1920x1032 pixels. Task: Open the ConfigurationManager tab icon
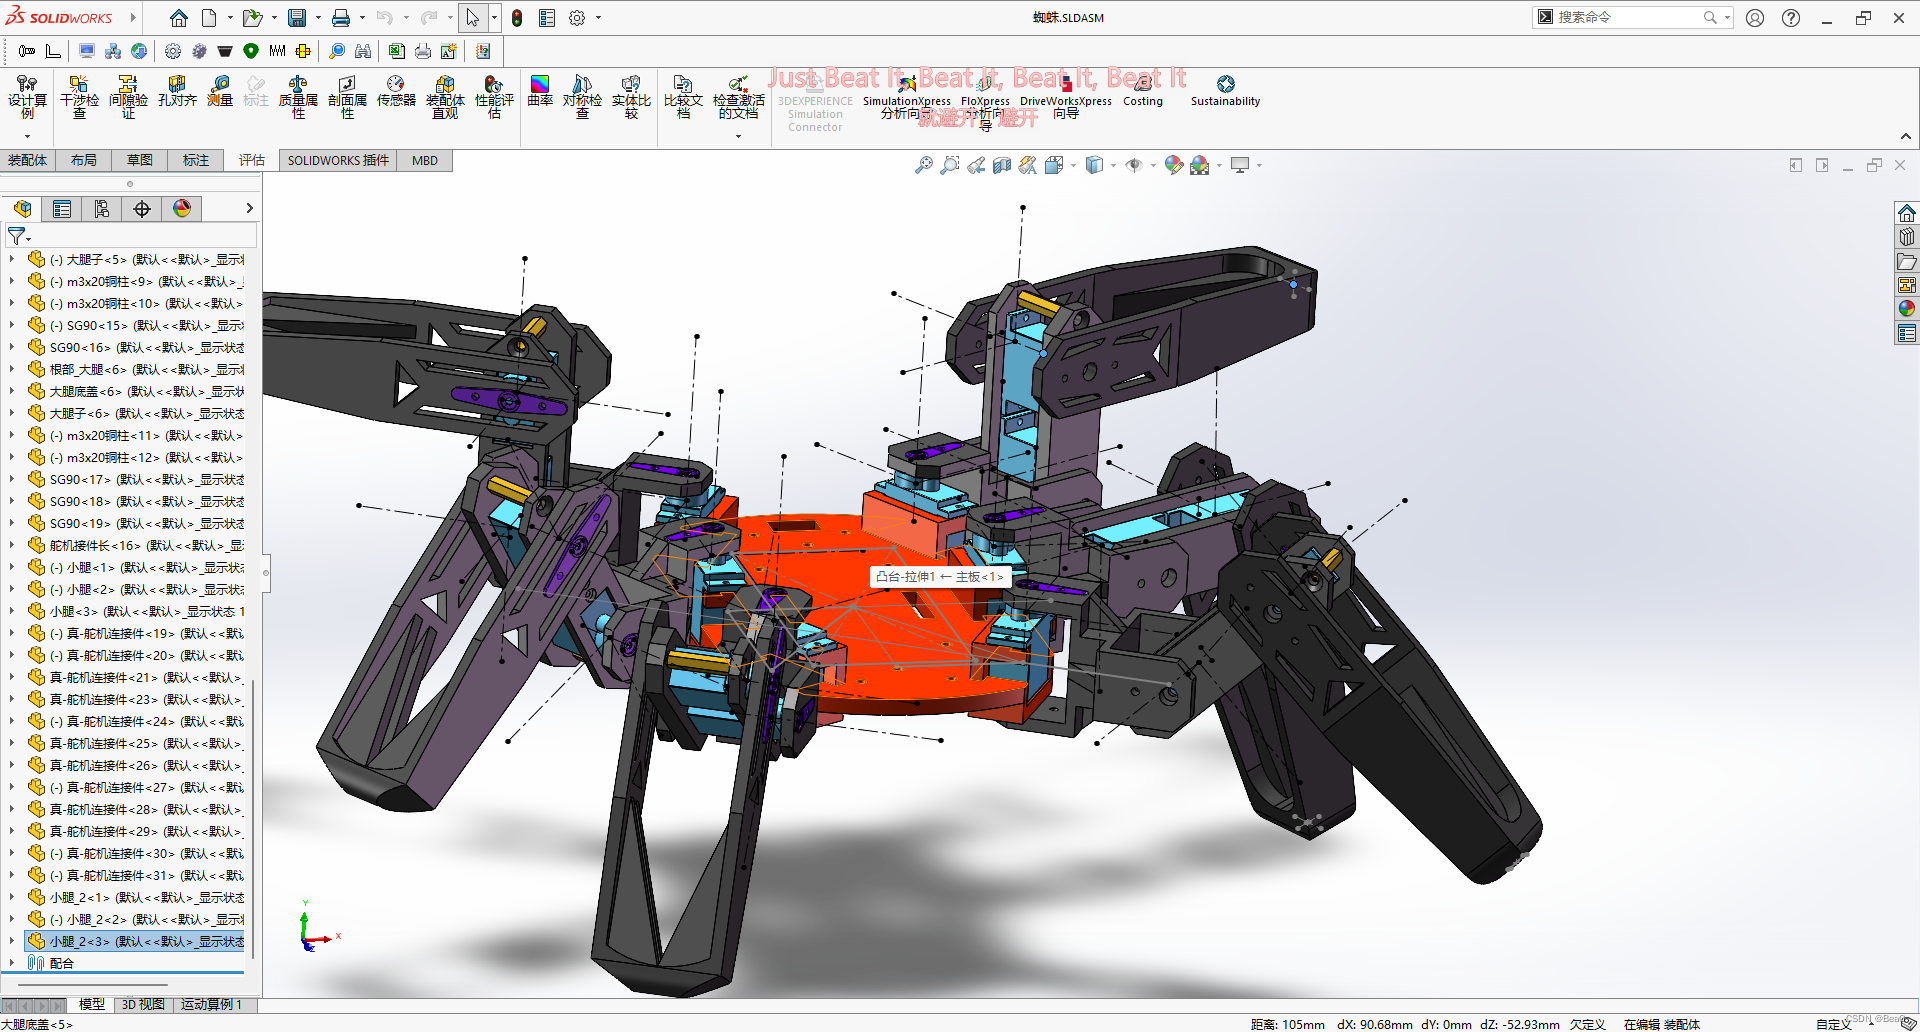click(x=102, y=208)
